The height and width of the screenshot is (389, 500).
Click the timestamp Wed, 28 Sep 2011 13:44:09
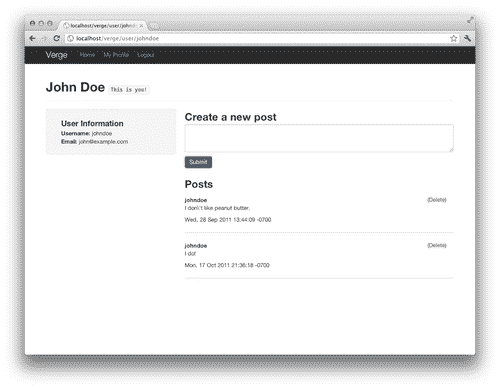pos(228,220)
